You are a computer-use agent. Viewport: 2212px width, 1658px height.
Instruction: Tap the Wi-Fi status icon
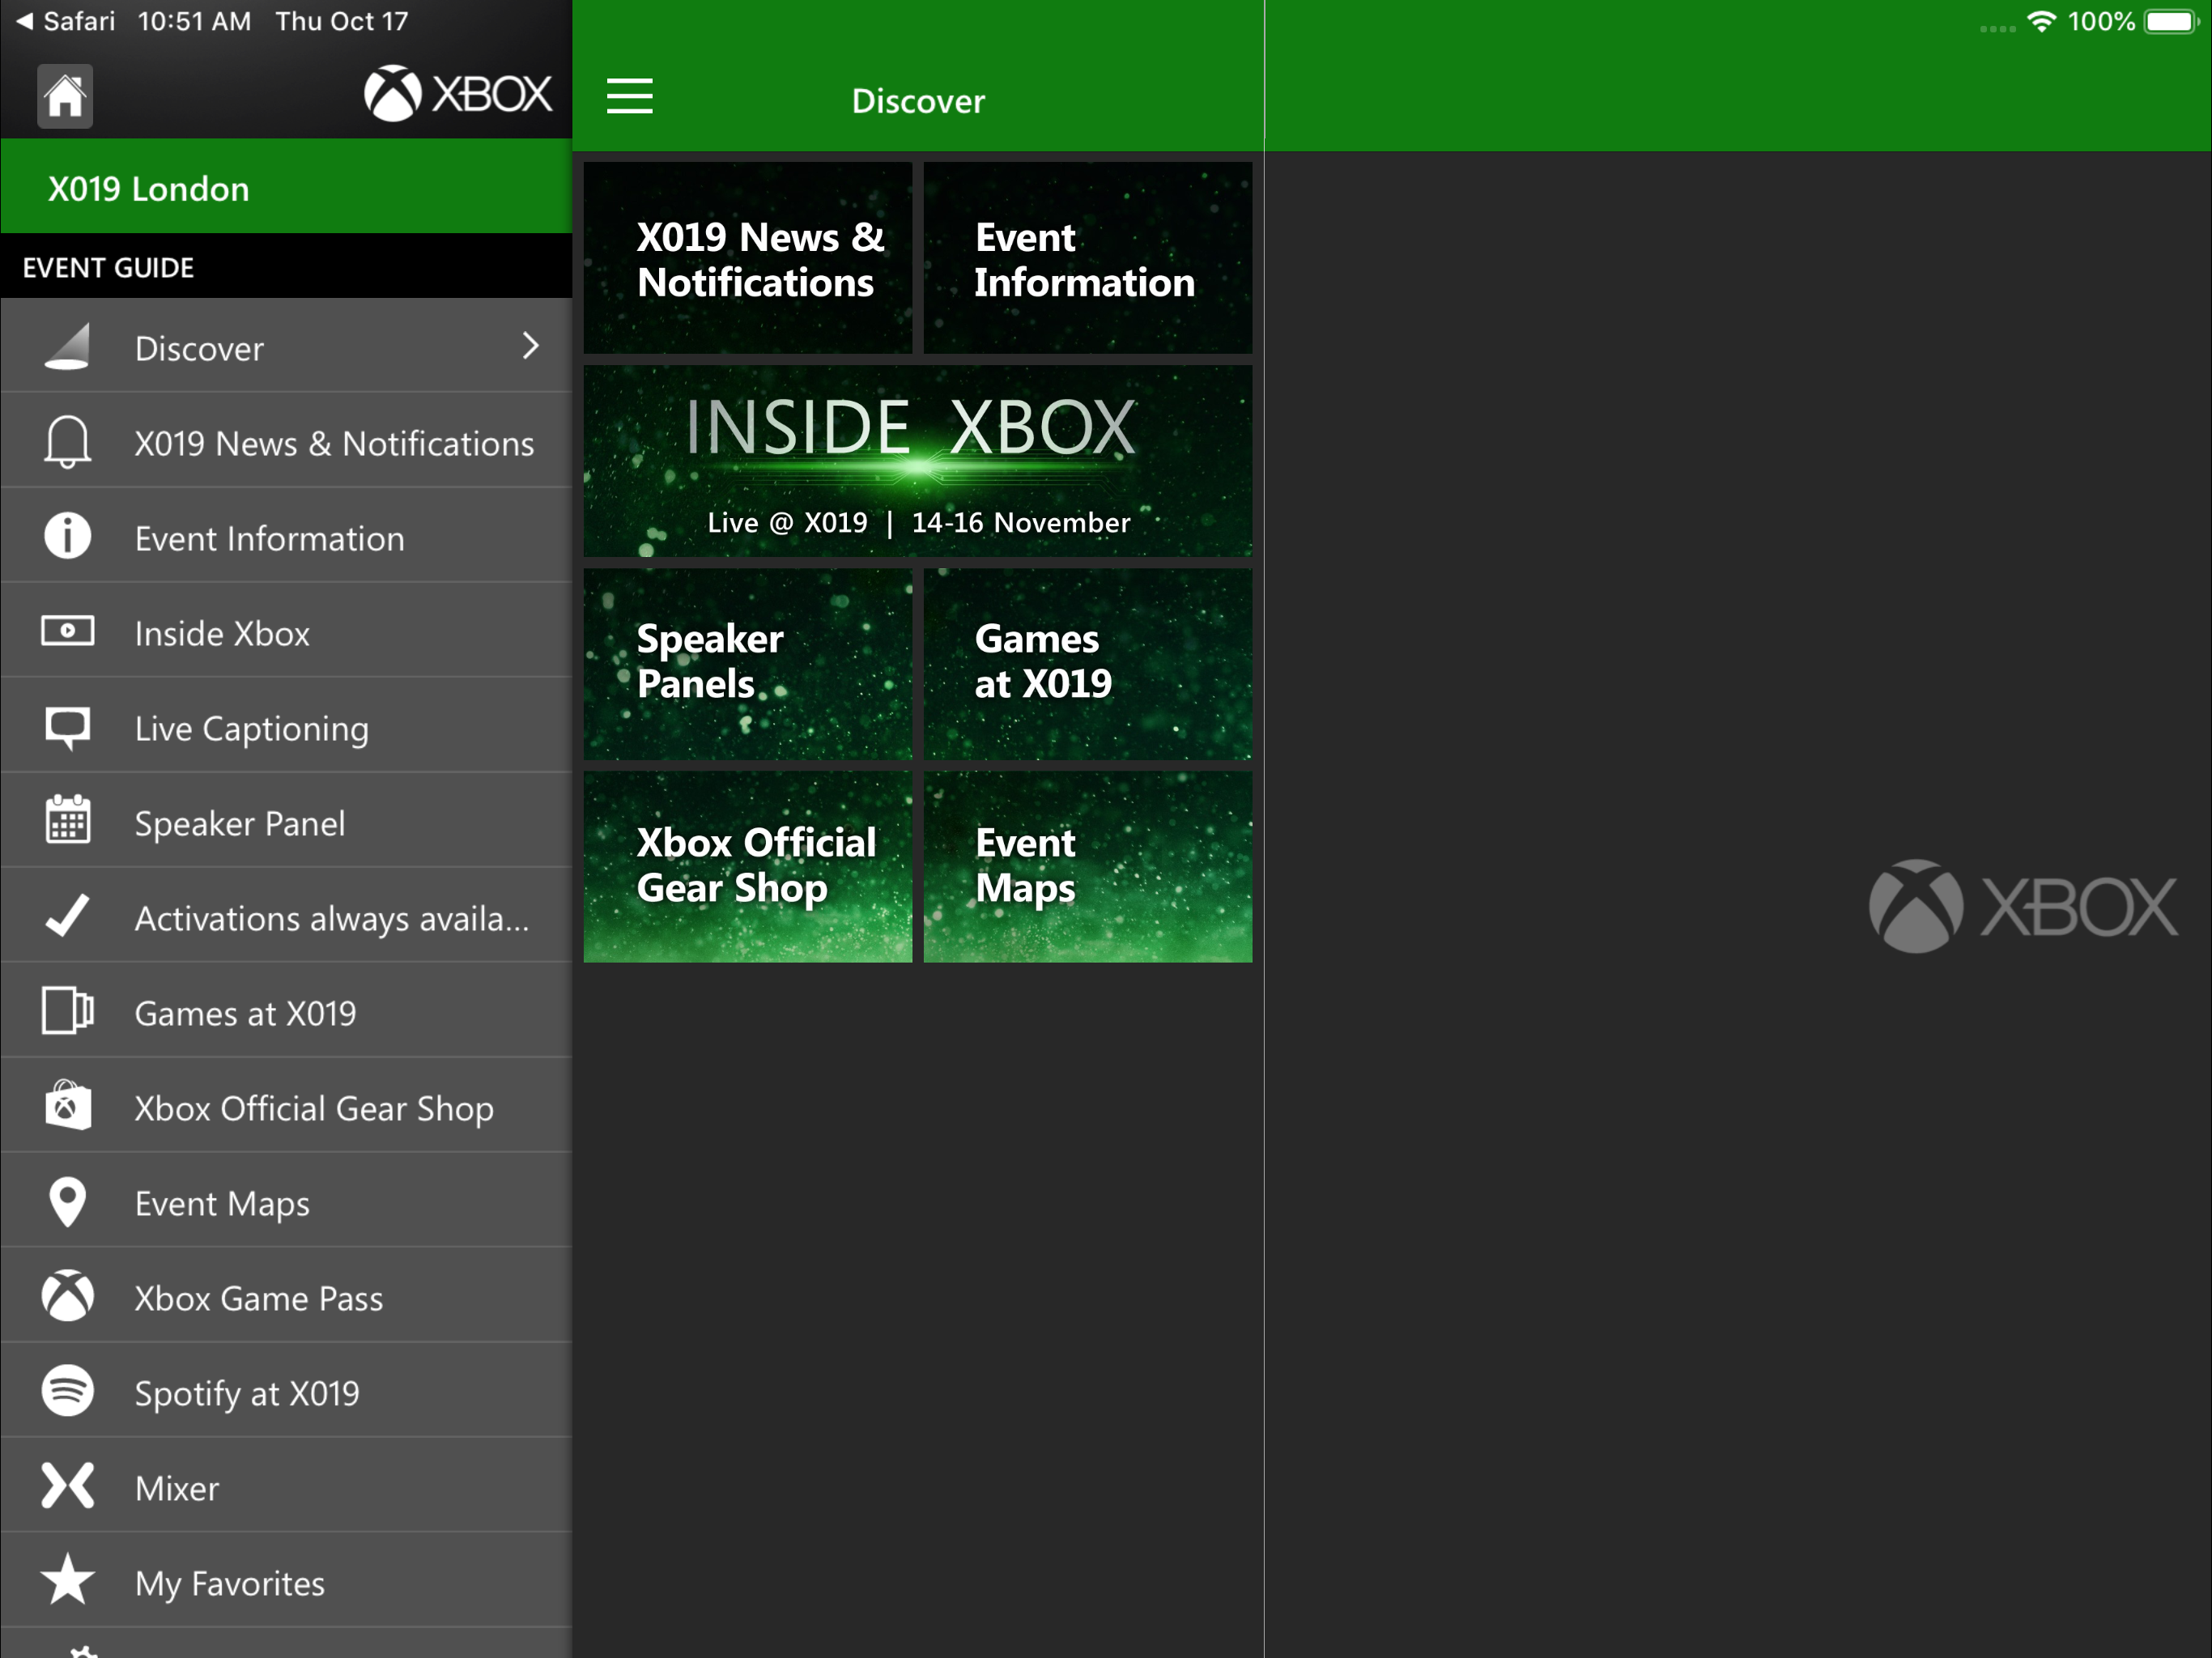point(2040,21)
